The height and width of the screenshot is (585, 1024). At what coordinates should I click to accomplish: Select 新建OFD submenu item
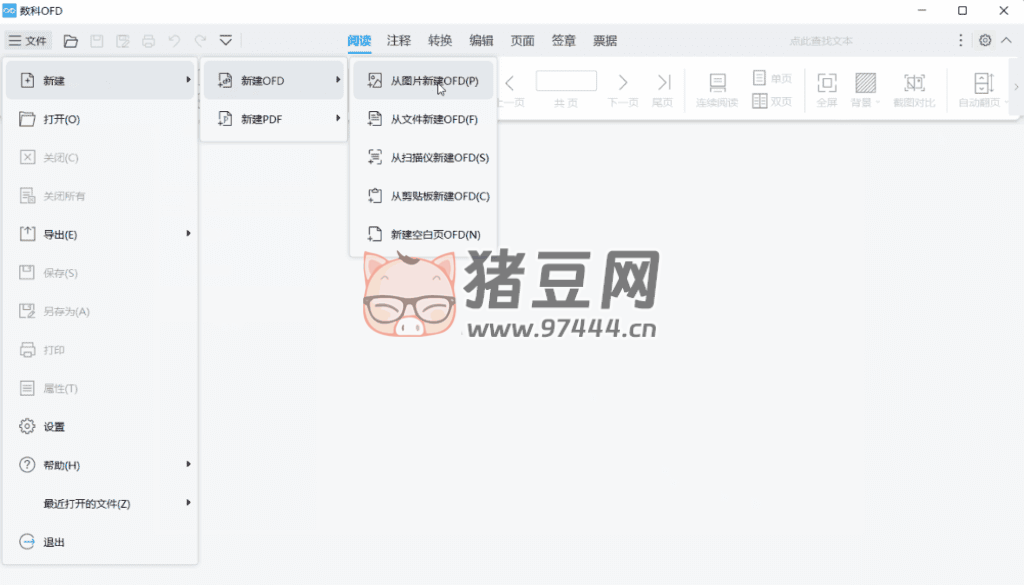274,80
